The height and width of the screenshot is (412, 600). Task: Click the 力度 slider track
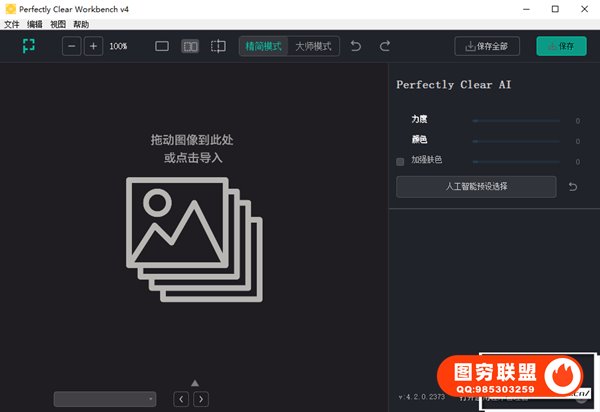[518, 120]
